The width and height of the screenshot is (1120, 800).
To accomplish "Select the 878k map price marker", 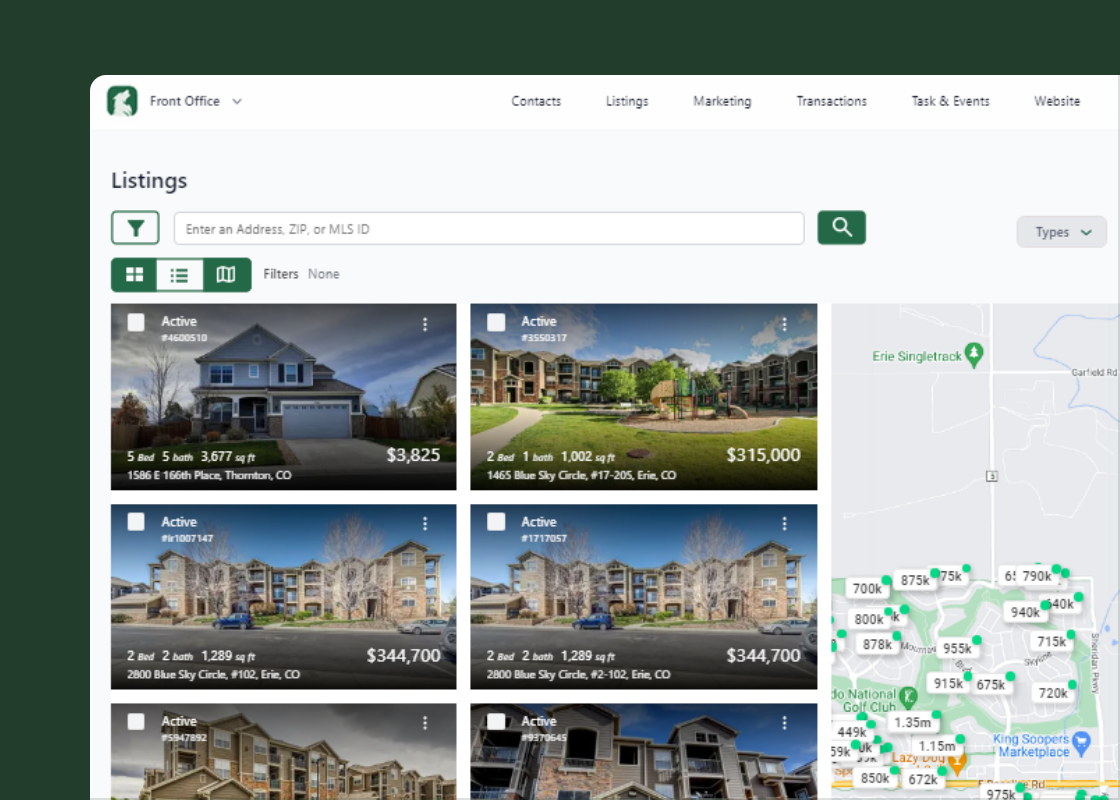I will (877, 644).
